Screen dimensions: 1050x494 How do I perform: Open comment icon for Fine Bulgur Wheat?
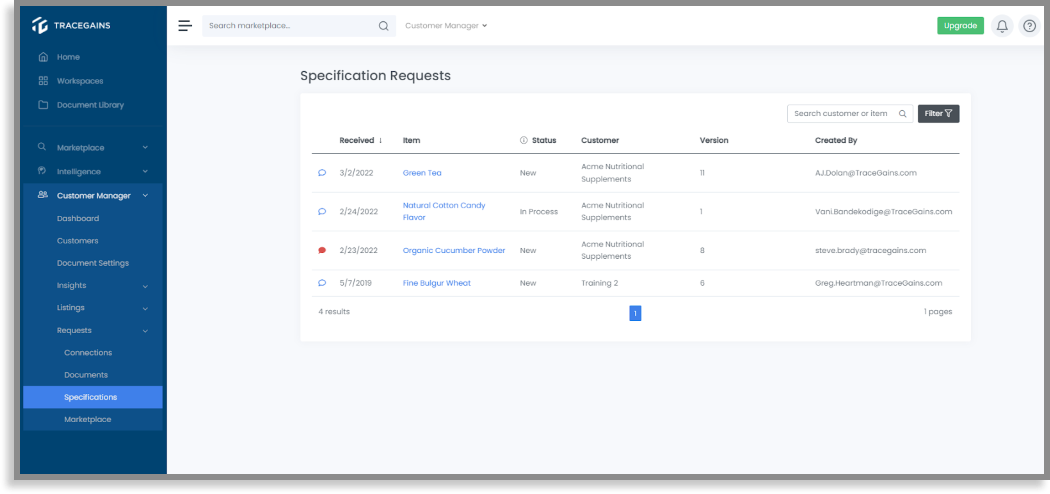click(x=322, y=283)
